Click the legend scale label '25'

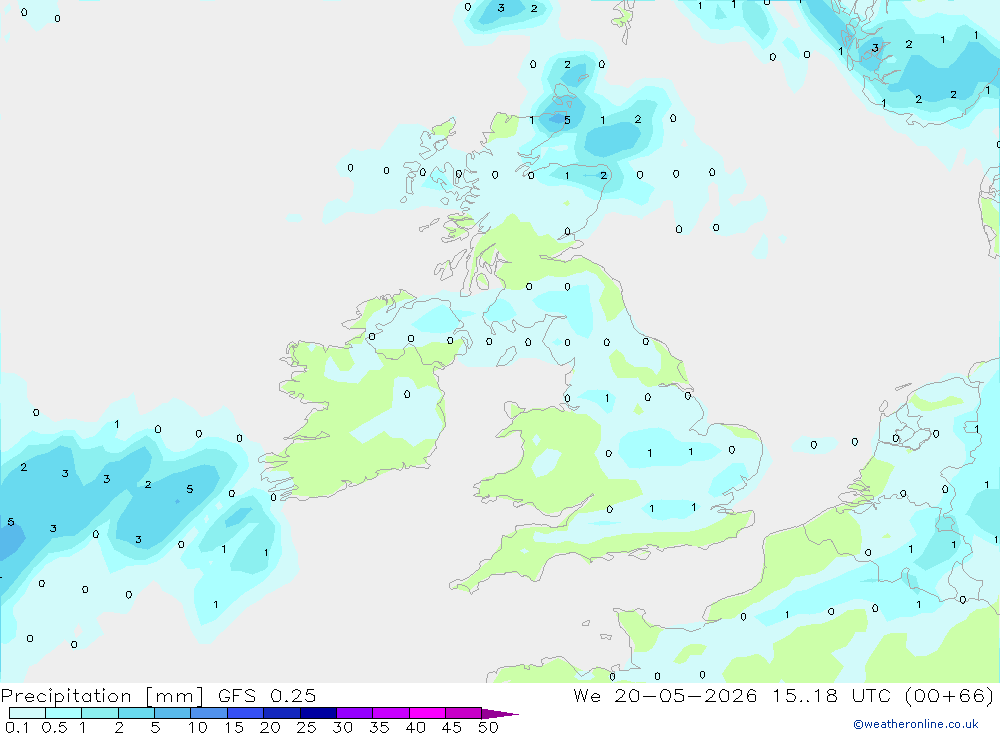click(x=307, y=727)
